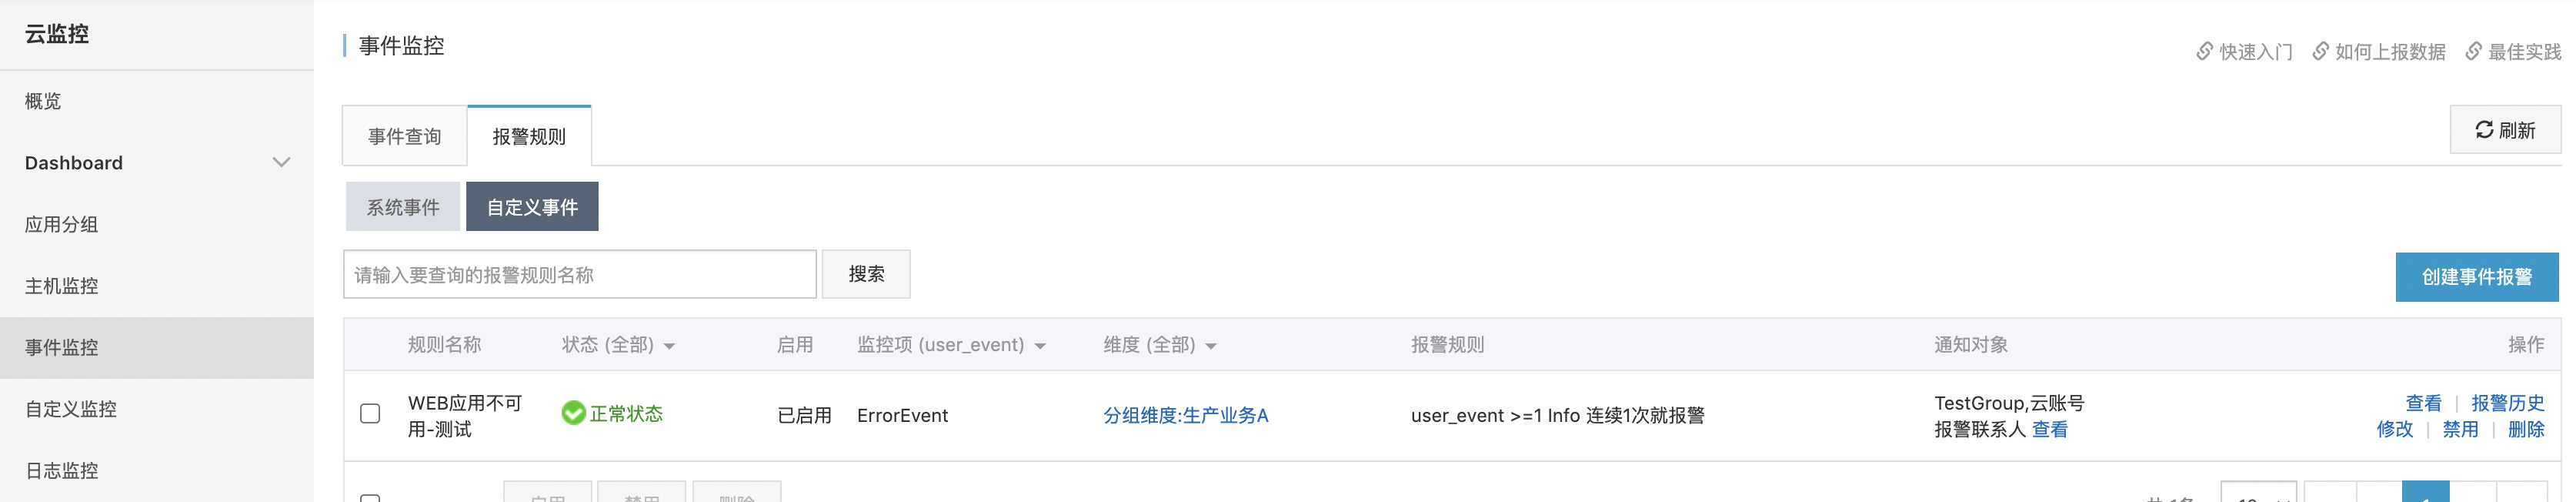Click 删除 to remove the rule
This screenshot has width=2576, height=502.
[x=2526, y=429]
